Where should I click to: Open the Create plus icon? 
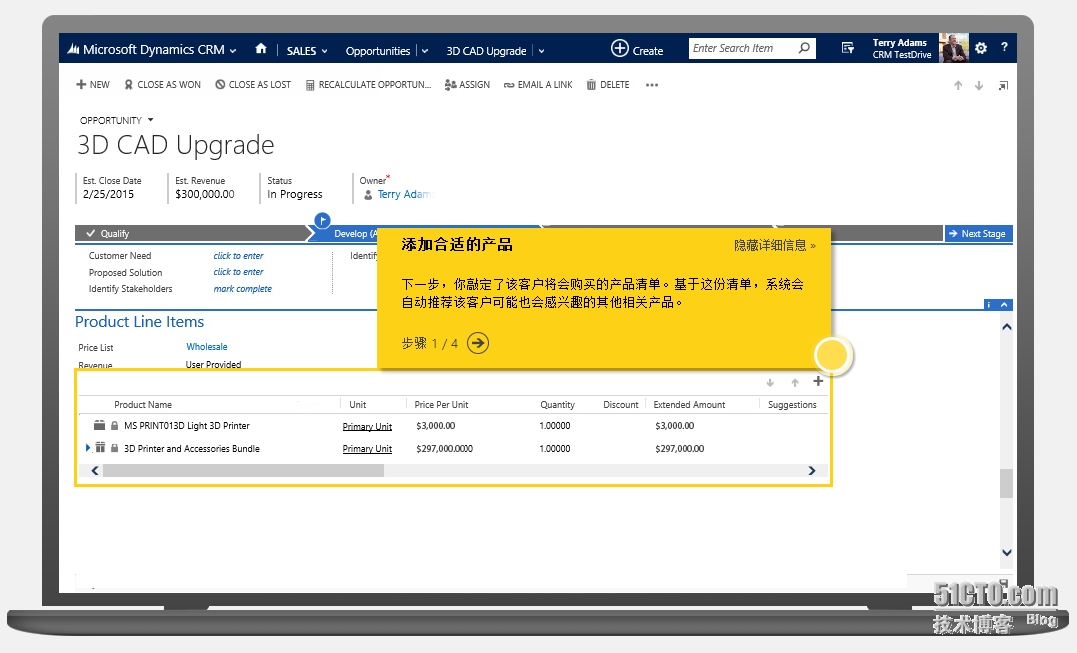point(620,48)
